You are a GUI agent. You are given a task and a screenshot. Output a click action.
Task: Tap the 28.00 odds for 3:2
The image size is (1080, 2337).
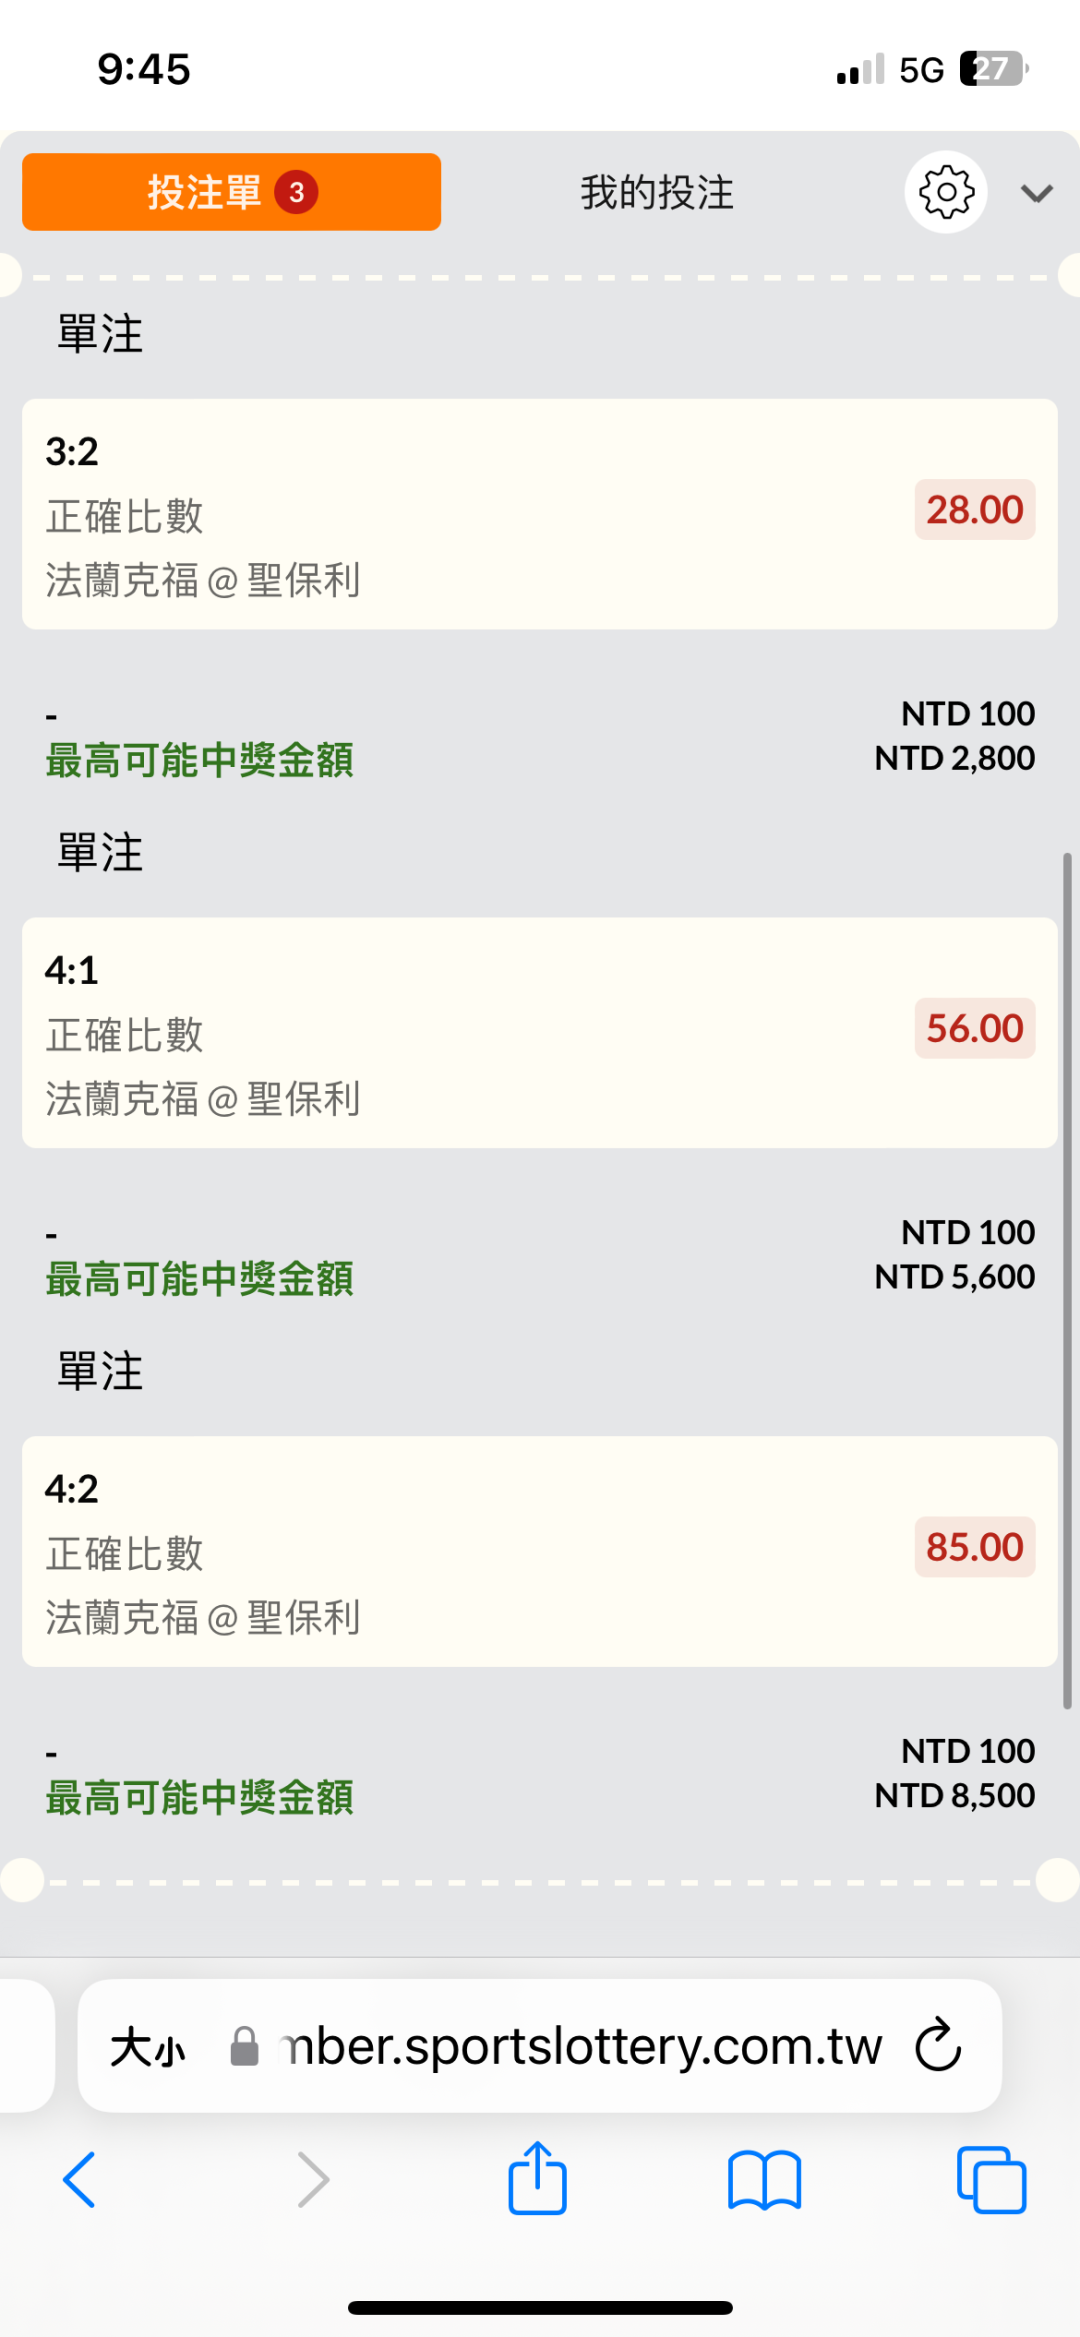click(x=974, y=510)
